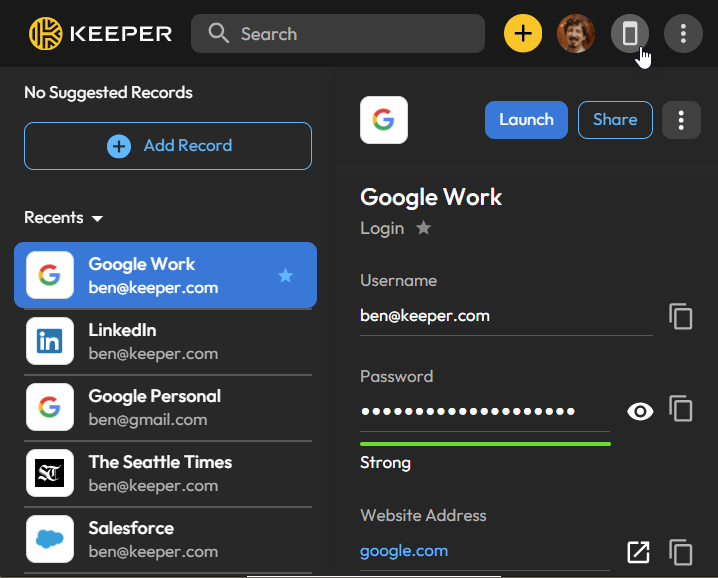Open google.com via external link icon
This screenshot has width=718, height=578.
[638, 552]
